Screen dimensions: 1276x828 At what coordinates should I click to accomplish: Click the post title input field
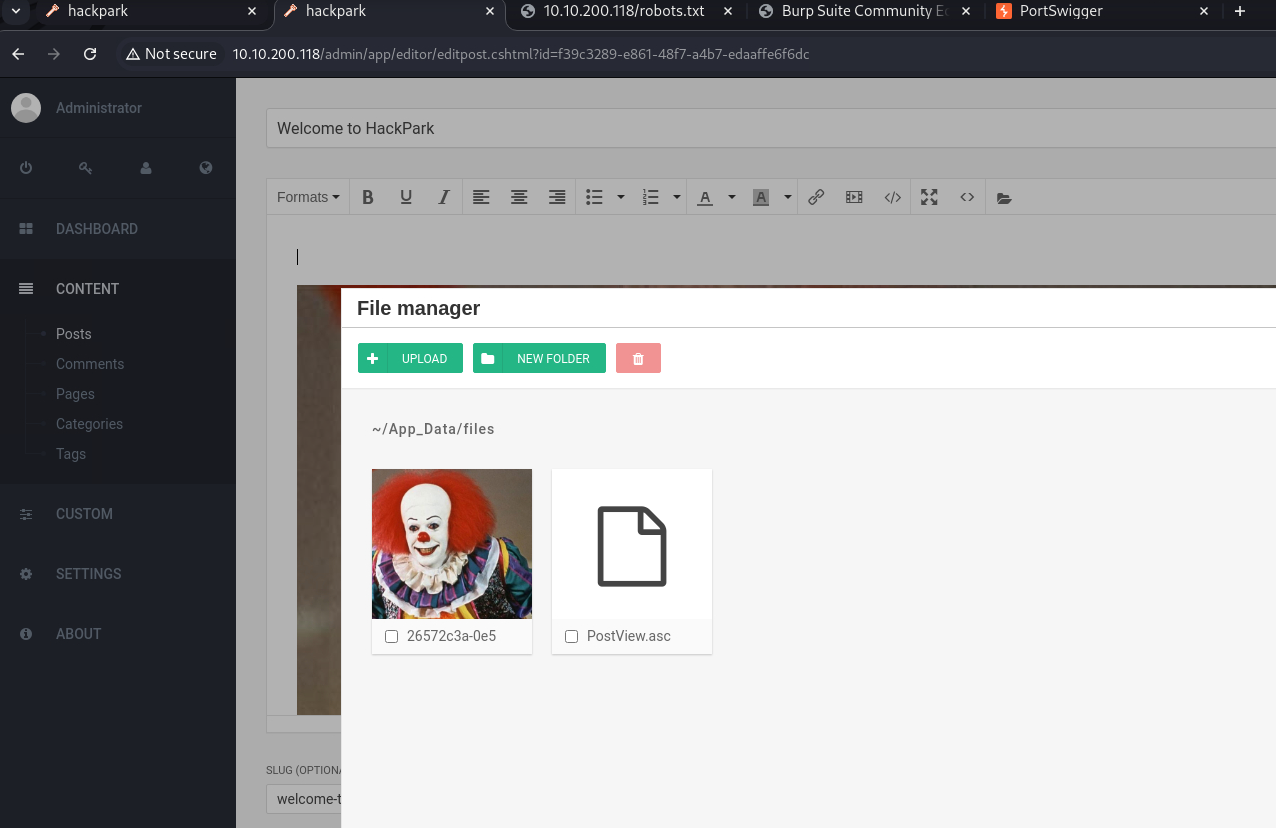(770, 128)
